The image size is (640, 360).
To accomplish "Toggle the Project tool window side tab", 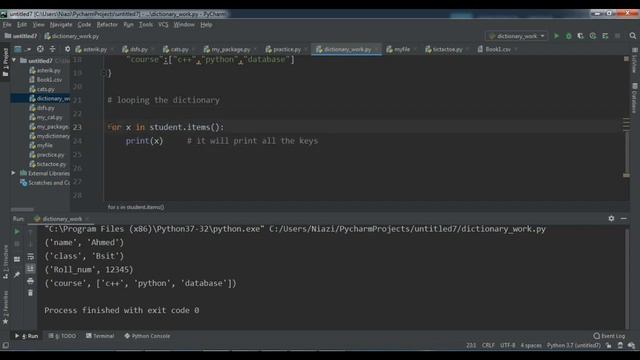I will click(x=5, y=62).
